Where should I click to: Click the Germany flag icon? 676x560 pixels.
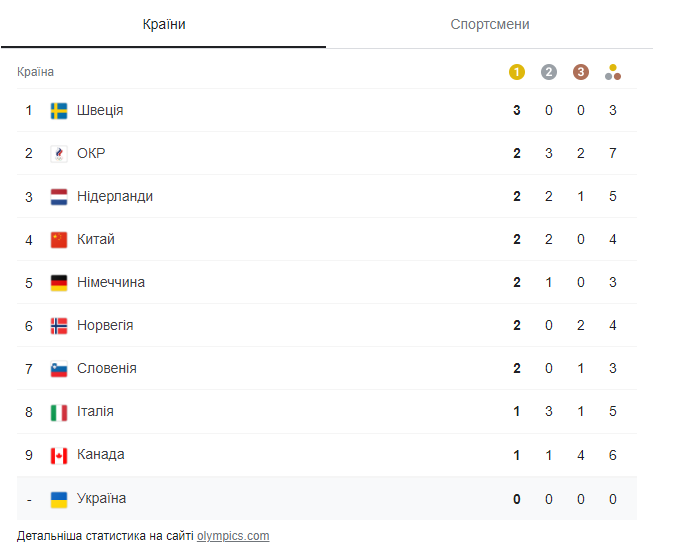click(x=59, y=283)
